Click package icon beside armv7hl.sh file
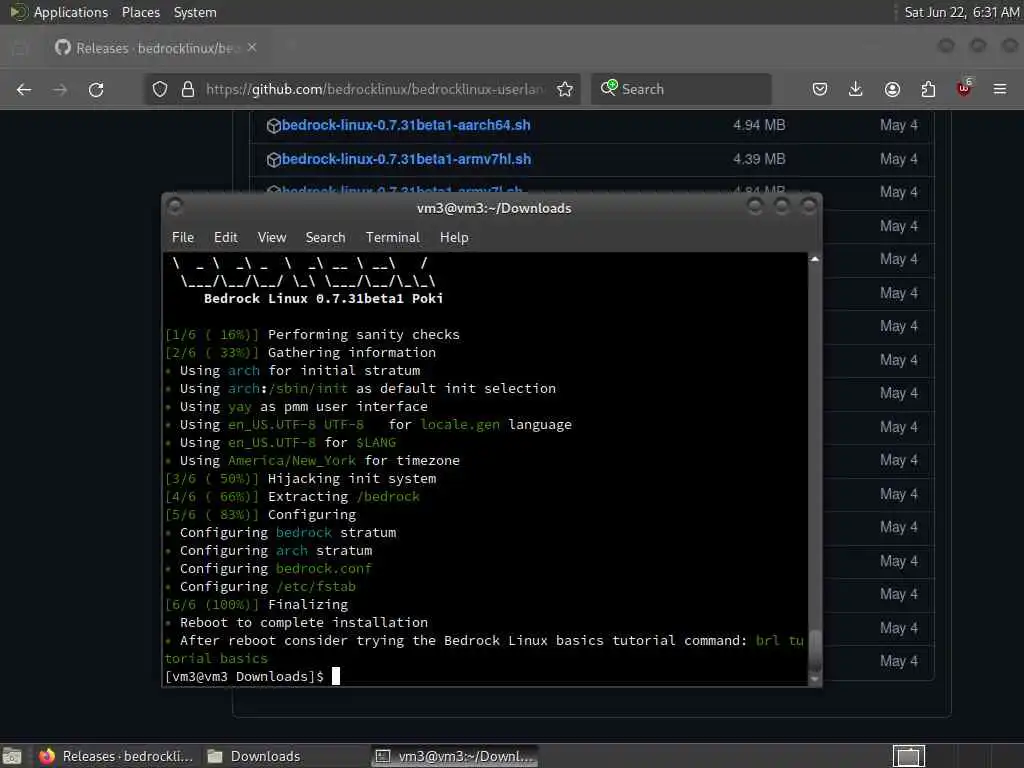1024x768 pixels. pos(274,160)
